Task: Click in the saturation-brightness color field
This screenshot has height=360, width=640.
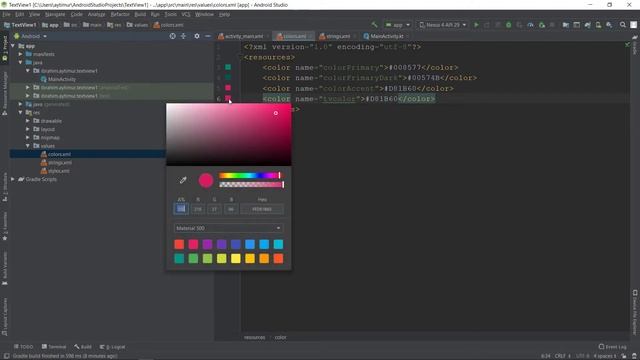Action: 229,134
